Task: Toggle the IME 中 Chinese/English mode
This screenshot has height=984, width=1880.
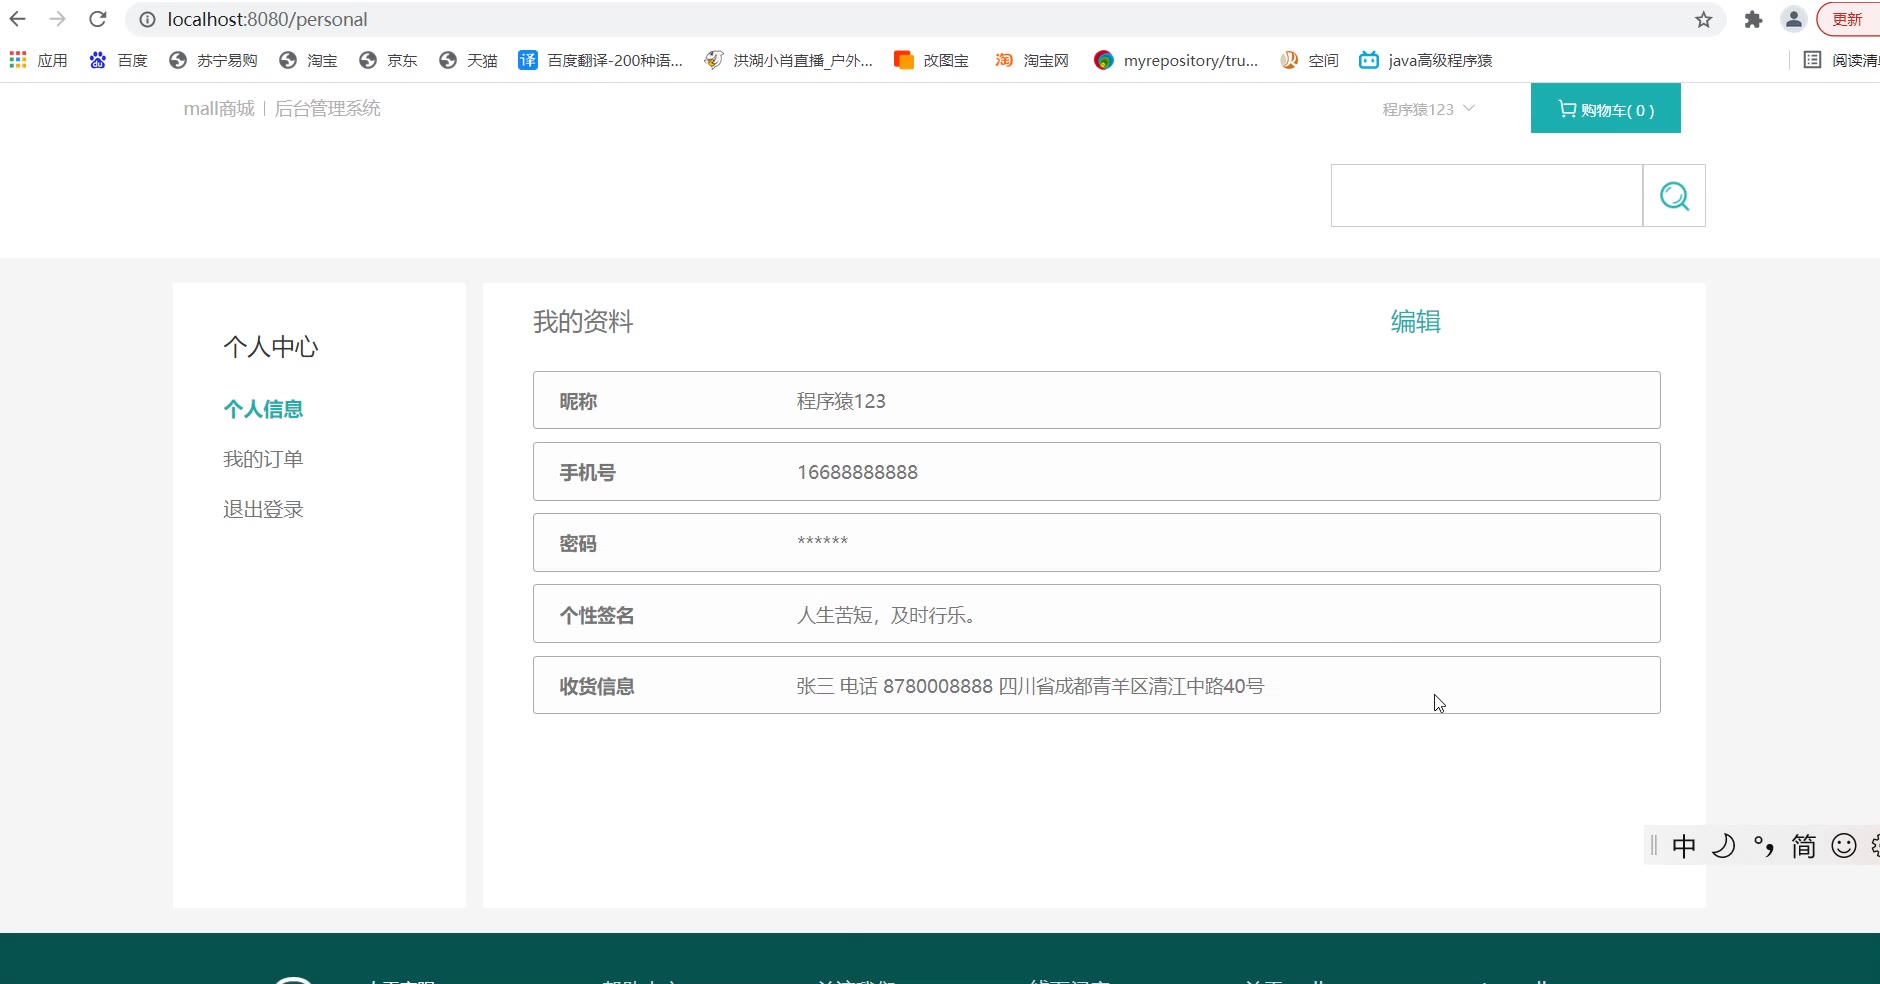Action: pyautogui.click(x=1684, y=846)
